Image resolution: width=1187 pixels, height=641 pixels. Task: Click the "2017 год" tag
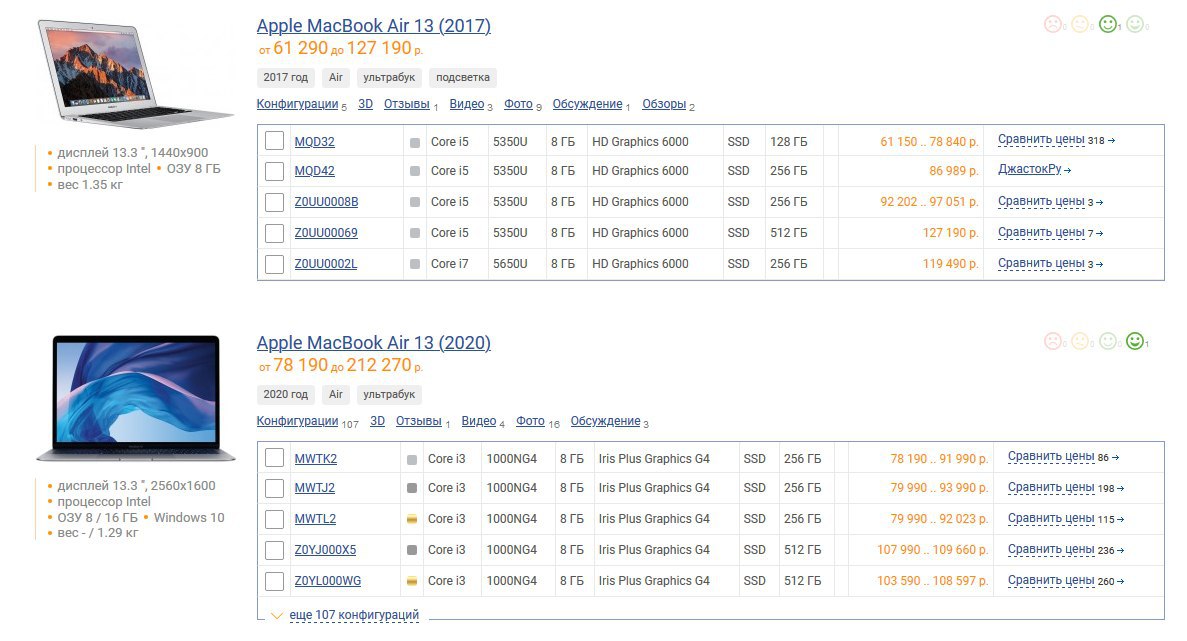[285, 77]
